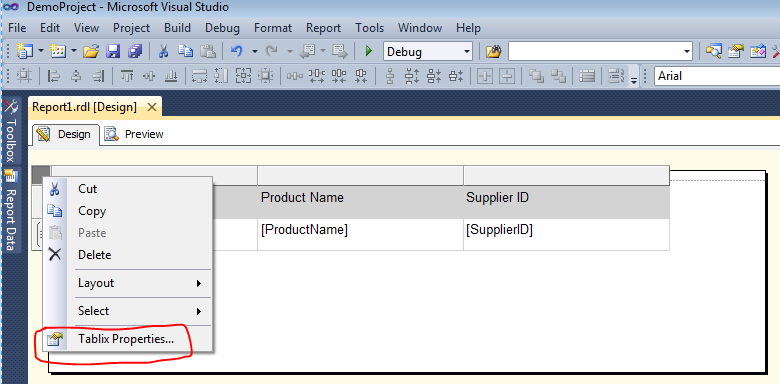Open the Format menu
The height and width of the screenshot is (384, 780).
273,28
